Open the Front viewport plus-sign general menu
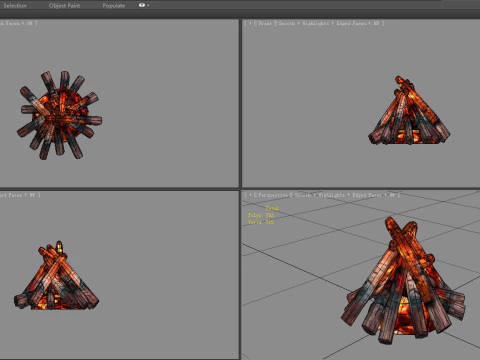 pyautogui.click(x=250, y=23)
